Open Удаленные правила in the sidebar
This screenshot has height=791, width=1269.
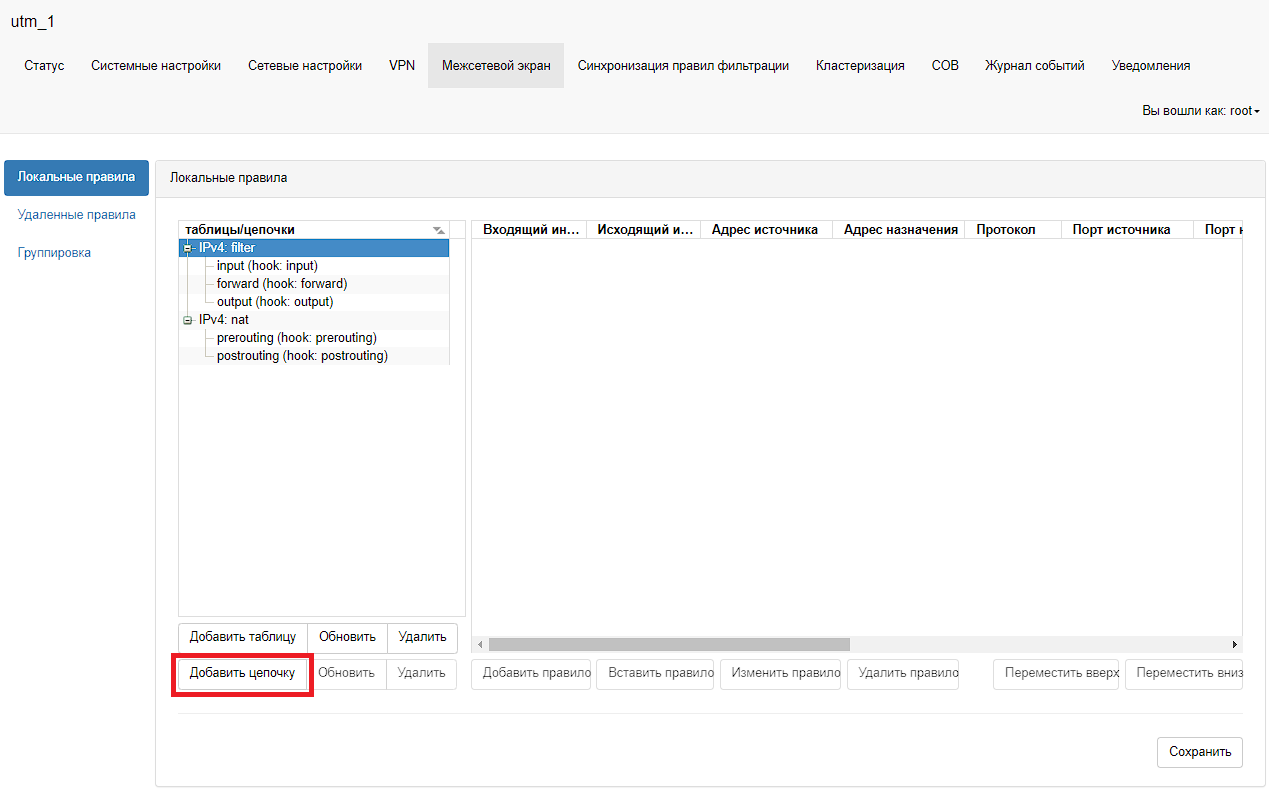tap(77, 215)
